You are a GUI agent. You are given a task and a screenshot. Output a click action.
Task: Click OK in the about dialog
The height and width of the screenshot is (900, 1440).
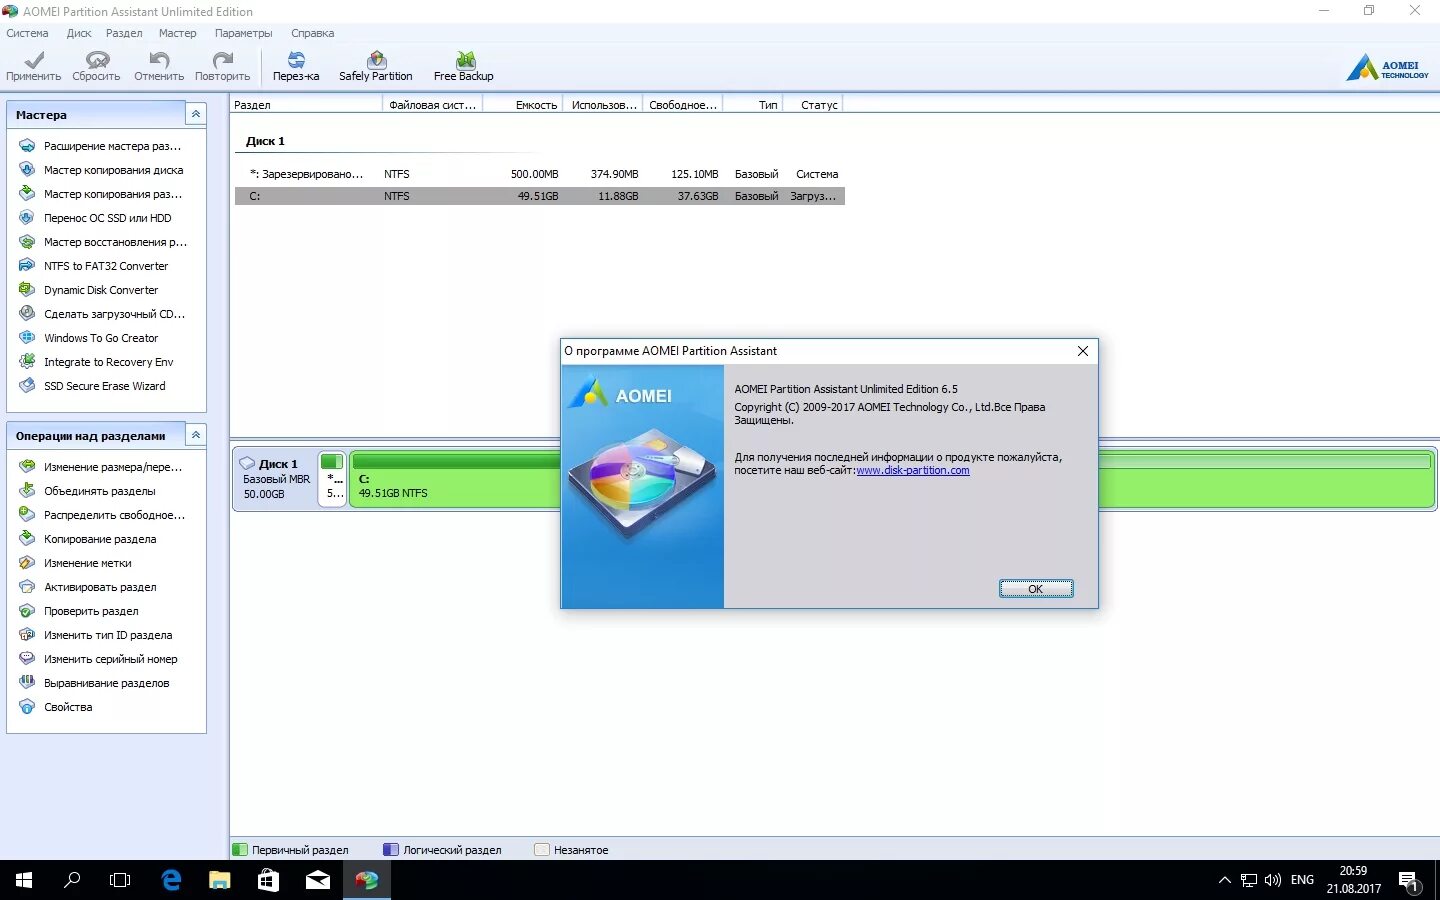tap(1036, 589)
